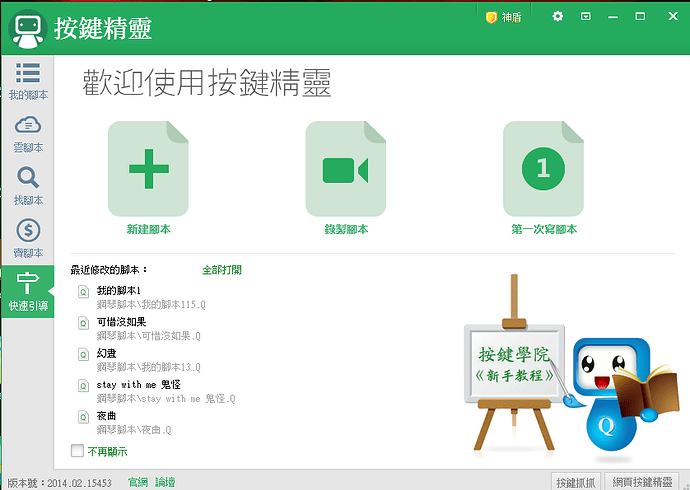
Task: Click the 新建腳本 text link
Action: pyautogui.click(x=148, y=229)
